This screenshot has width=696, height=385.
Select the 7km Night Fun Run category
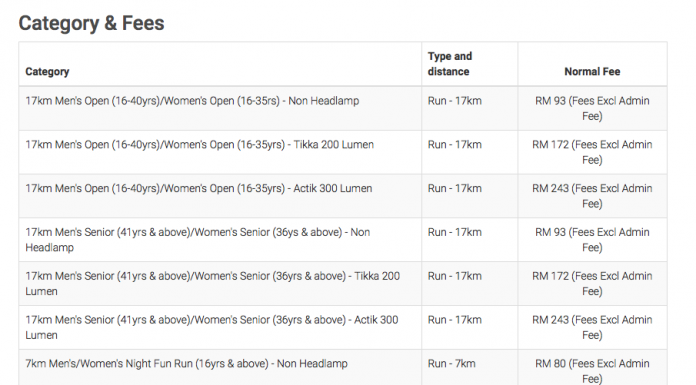[186, 364]
